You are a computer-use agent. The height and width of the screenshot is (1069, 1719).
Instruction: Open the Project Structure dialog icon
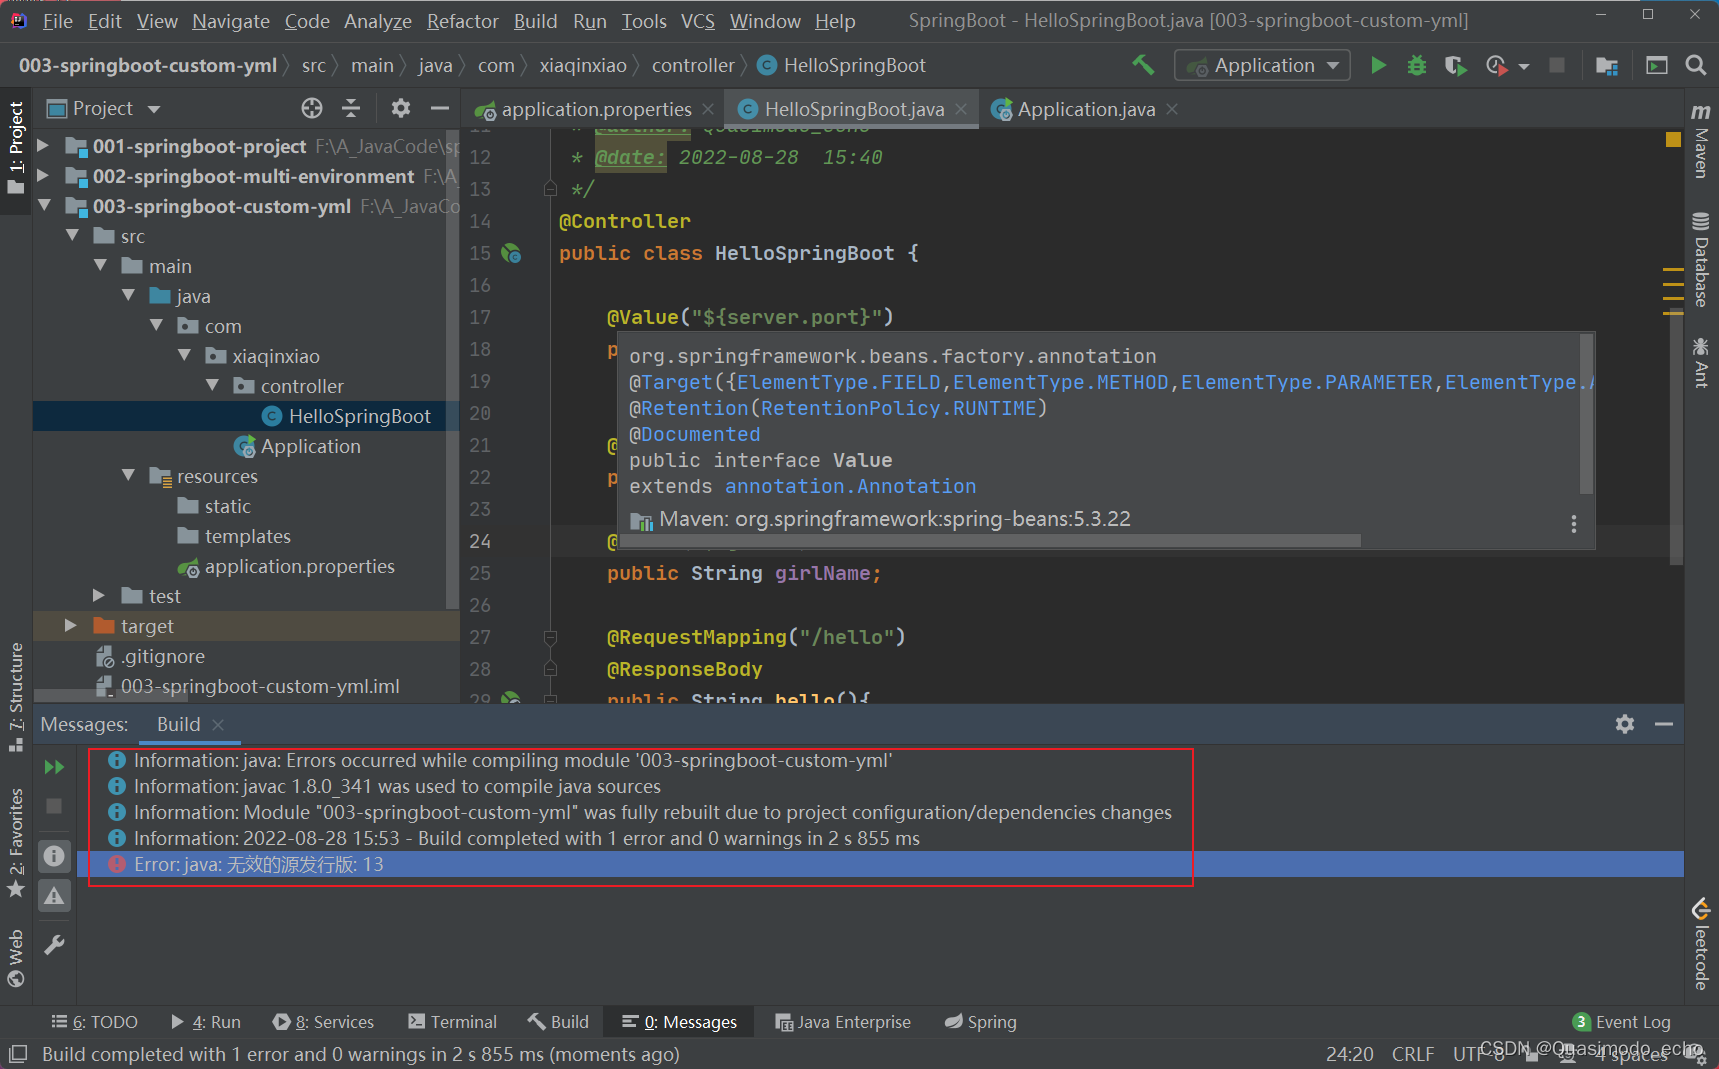pos(1607,65)
